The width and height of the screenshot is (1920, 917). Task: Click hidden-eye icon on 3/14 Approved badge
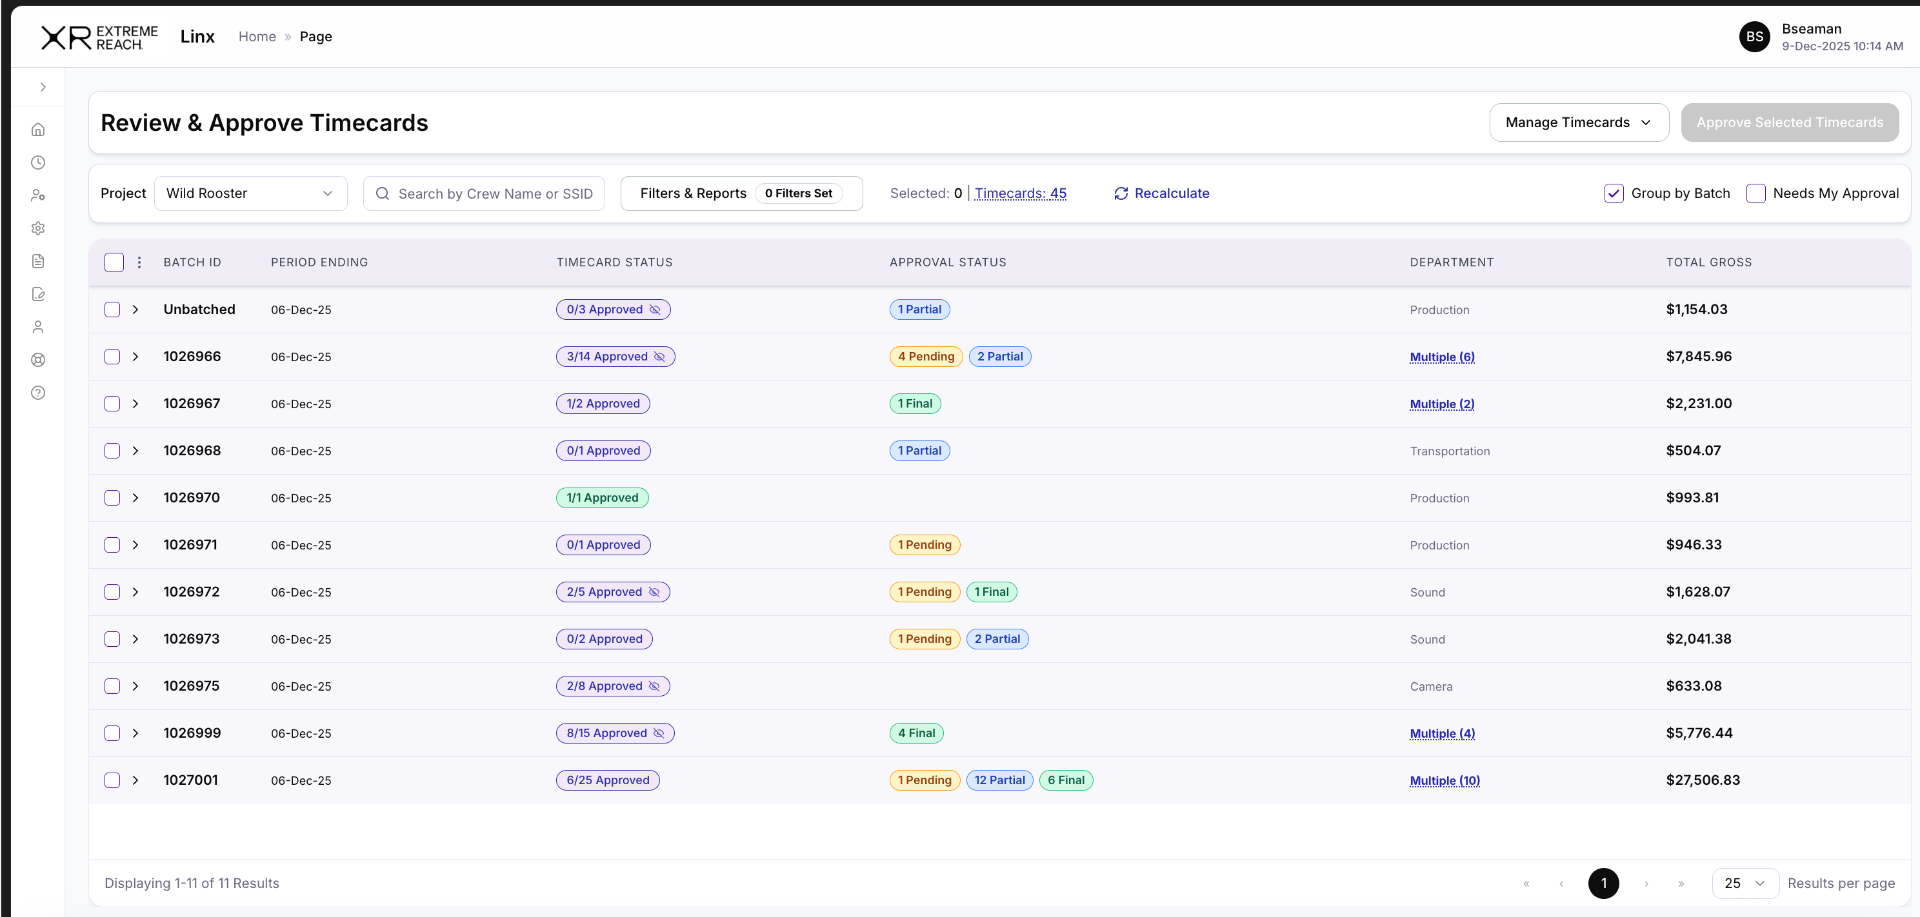coord(659,357)
